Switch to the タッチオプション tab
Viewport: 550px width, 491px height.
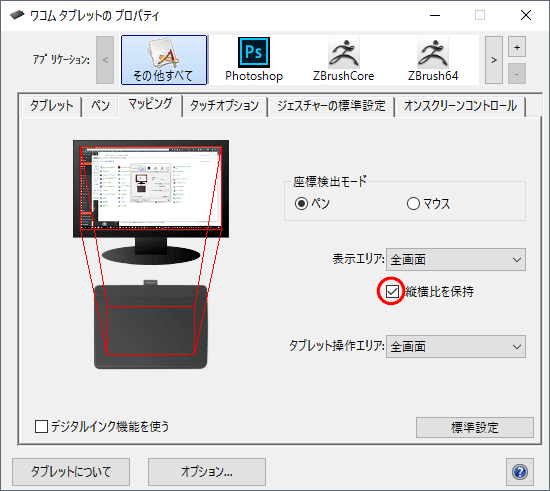(224, 106)
